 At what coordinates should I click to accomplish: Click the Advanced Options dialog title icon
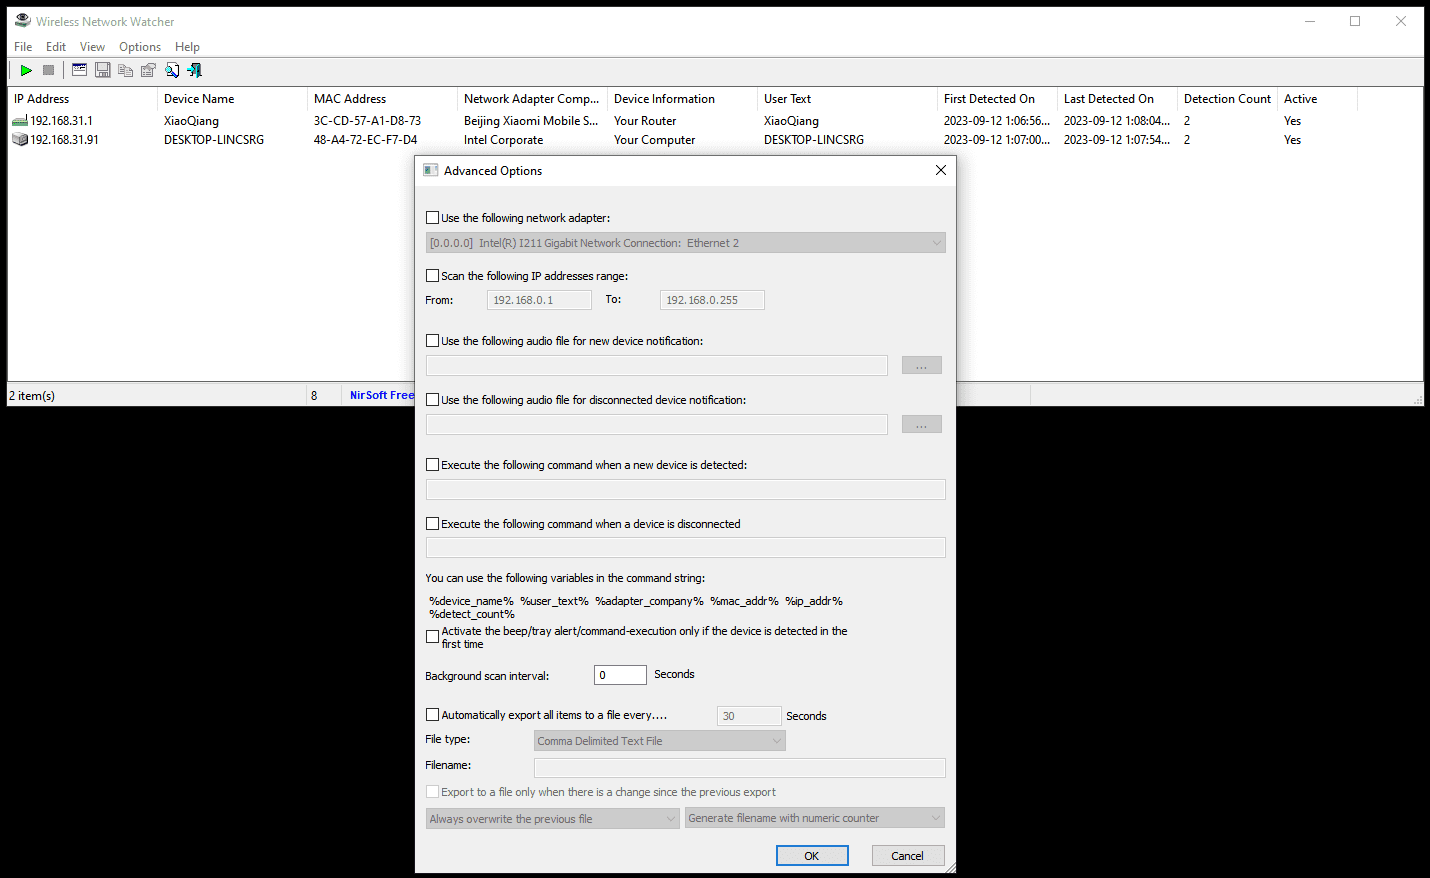(430, 170)
